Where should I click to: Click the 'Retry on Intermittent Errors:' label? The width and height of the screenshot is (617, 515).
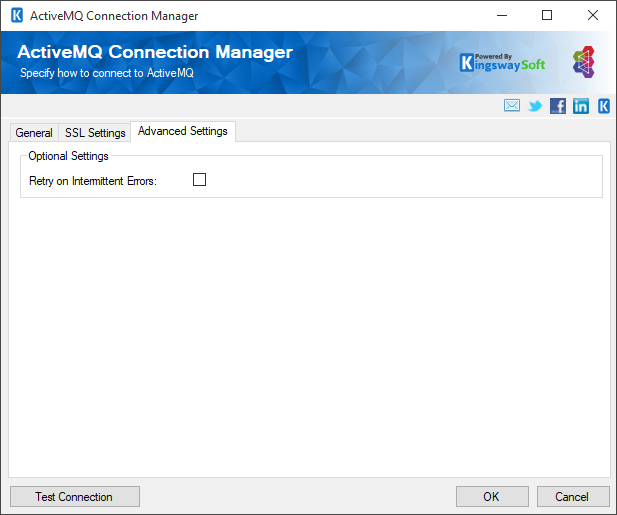point(93,181)
